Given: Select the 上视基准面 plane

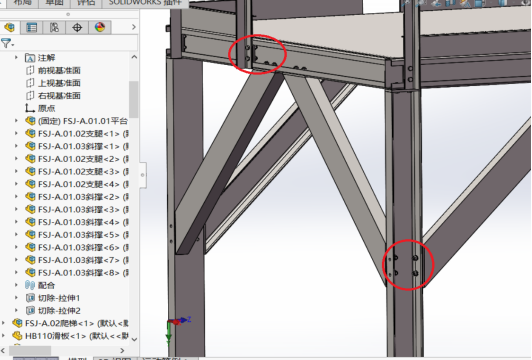Looking at the screenshot, I should (x=59, y=83).
